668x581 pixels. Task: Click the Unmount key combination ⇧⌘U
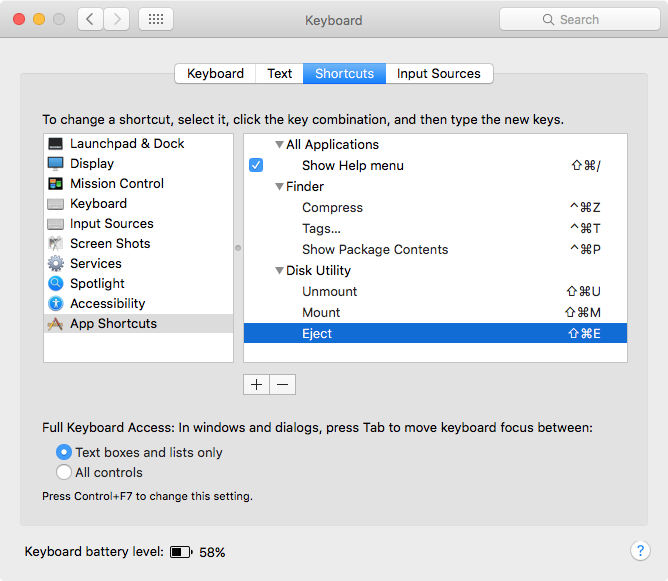tap(584, 292)
